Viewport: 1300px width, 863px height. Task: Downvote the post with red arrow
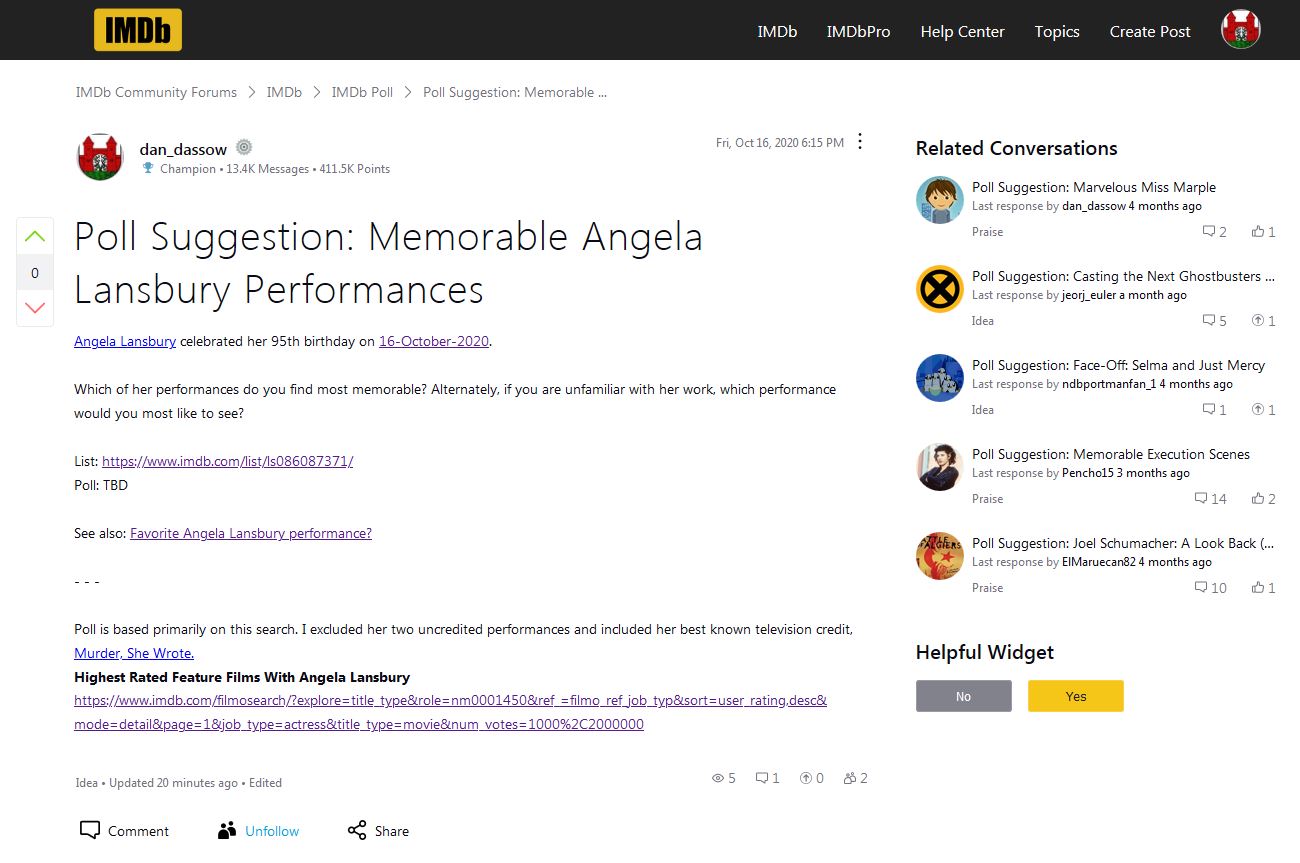tap(35, 308)
